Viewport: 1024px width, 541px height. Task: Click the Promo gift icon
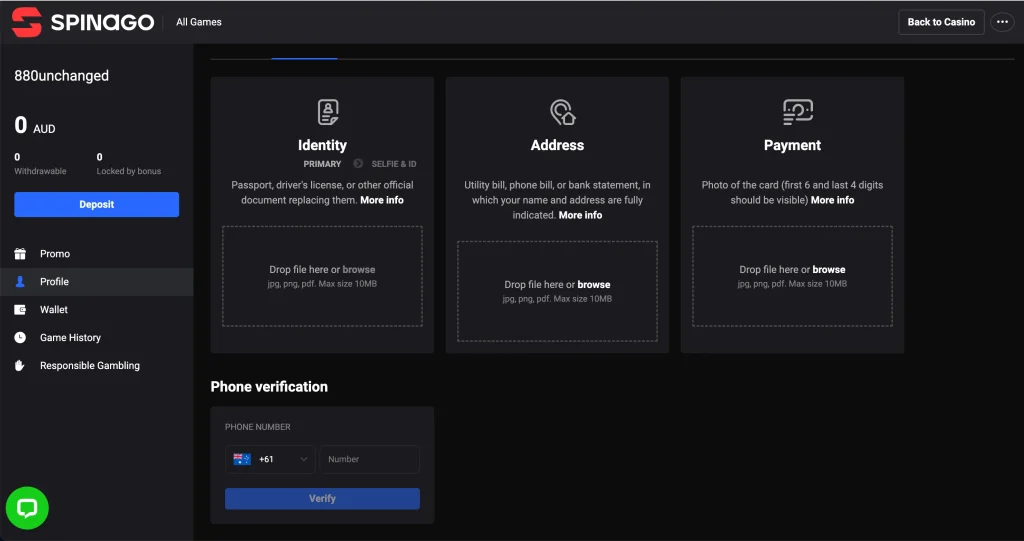20,254
